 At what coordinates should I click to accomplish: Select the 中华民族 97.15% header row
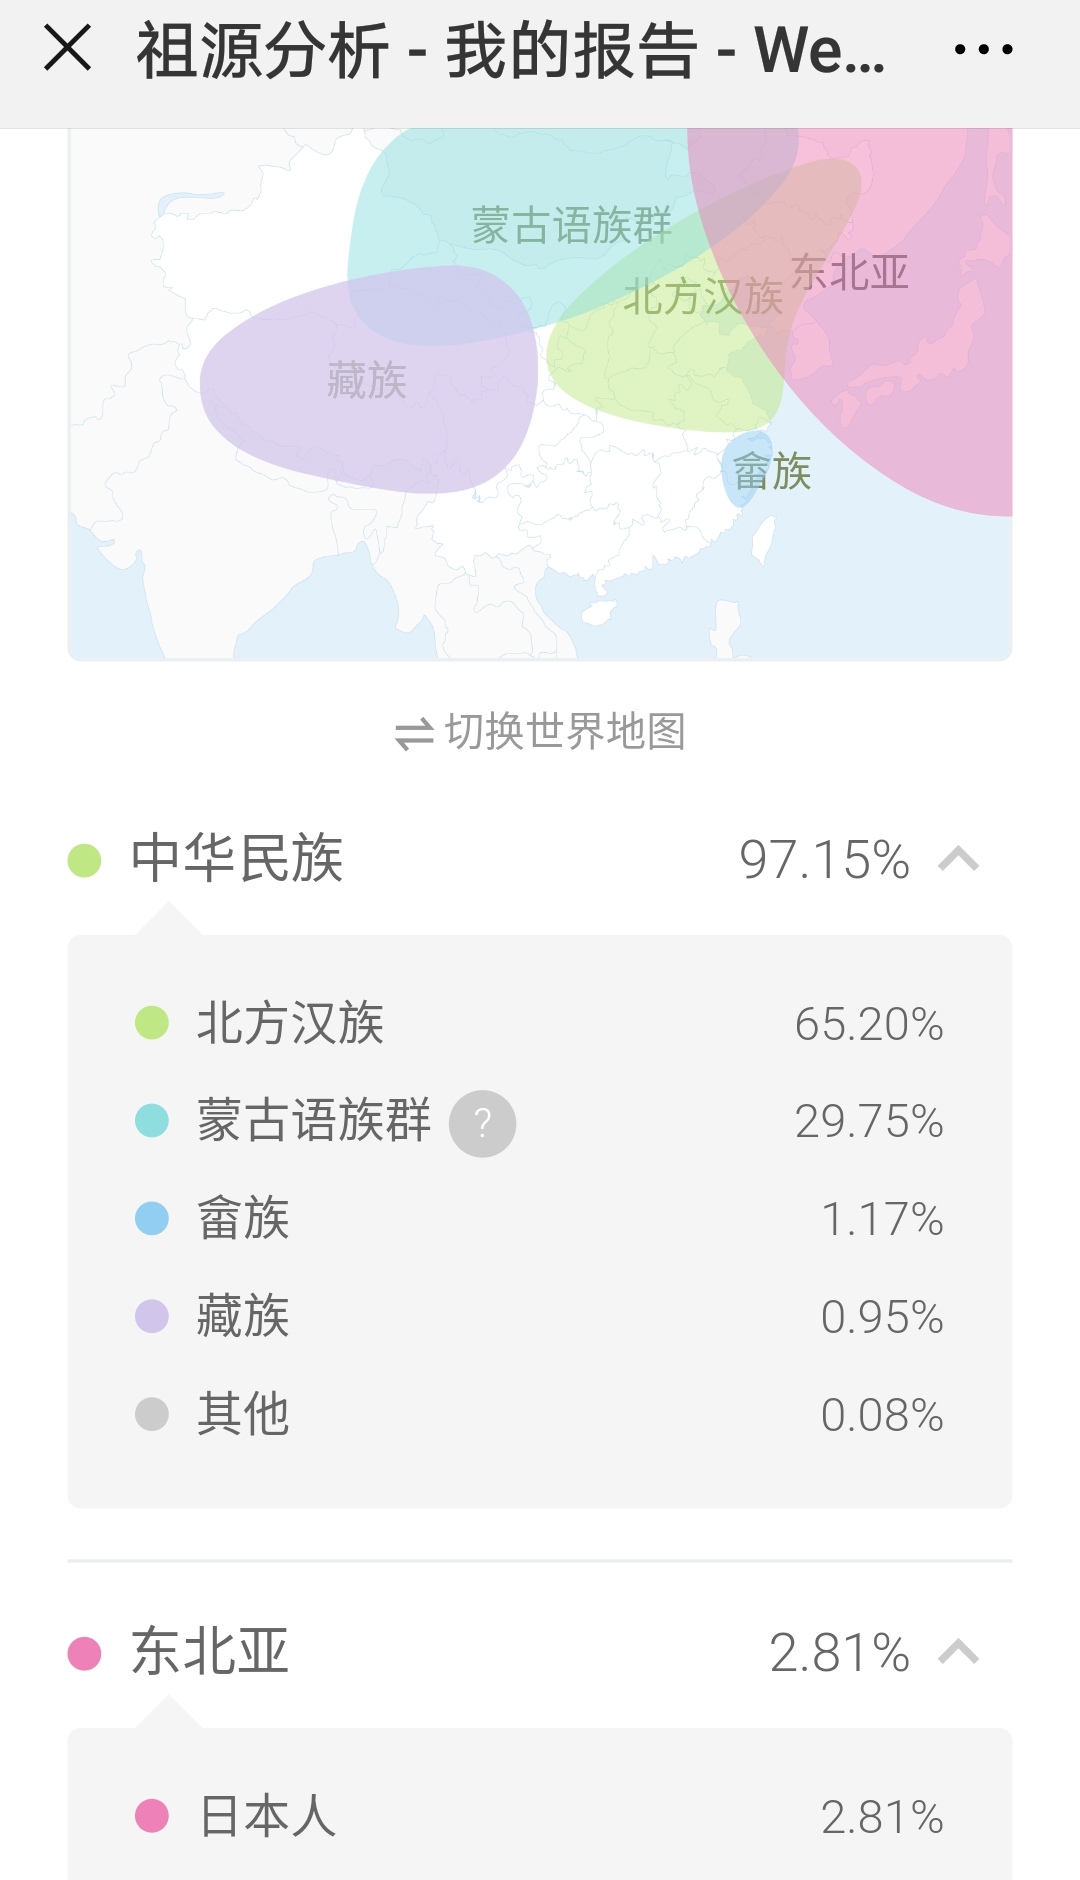coord(540,859)
